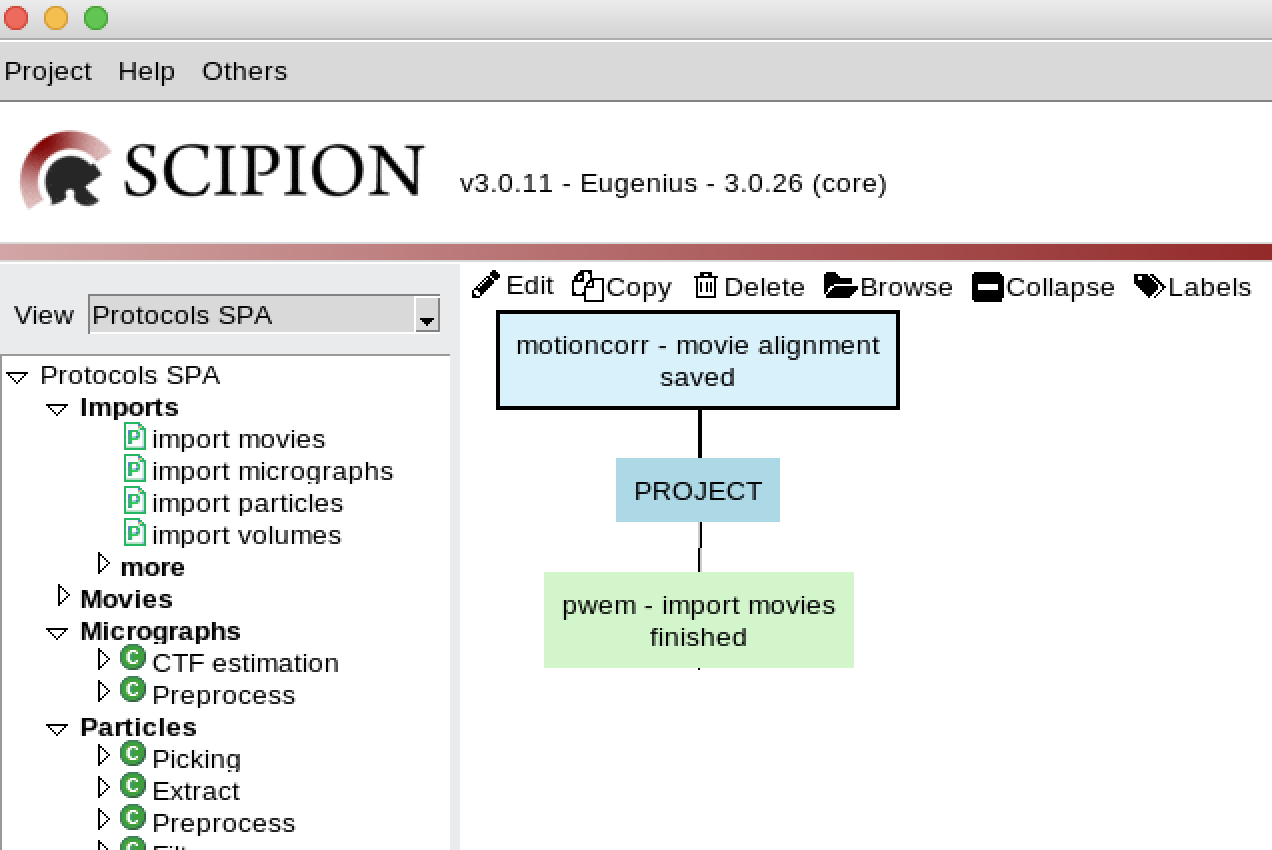This screenshot has height=850, width=1272.
Task: Open the Others menu
Action: pyautogui.click(x=244, y=71)
